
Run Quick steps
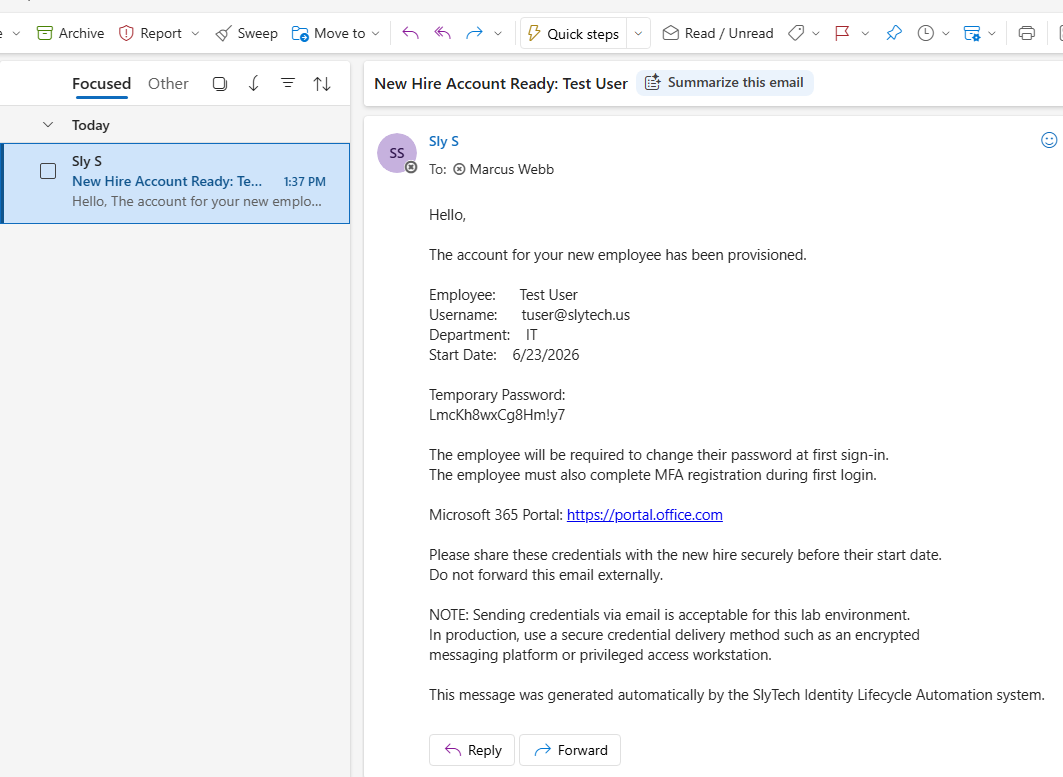tap(574, 33)
